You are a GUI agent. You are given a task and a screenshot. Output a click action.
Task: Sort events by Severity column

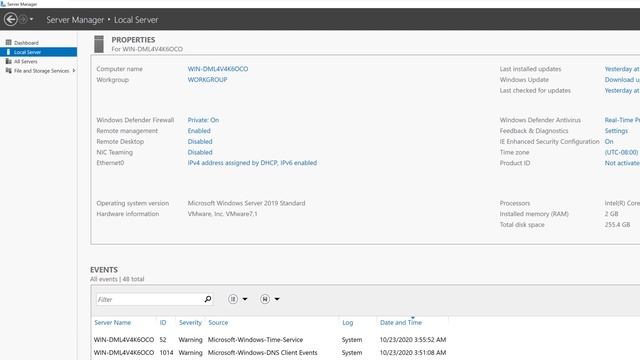click(190, 322)
